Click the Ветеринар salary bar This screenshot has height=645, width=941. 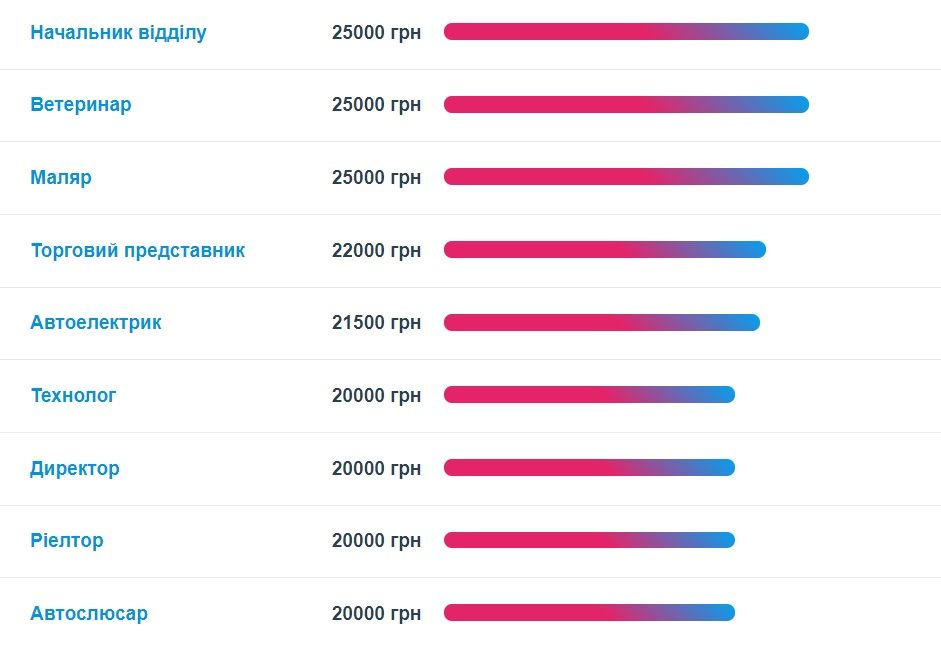tap(626, 104)
